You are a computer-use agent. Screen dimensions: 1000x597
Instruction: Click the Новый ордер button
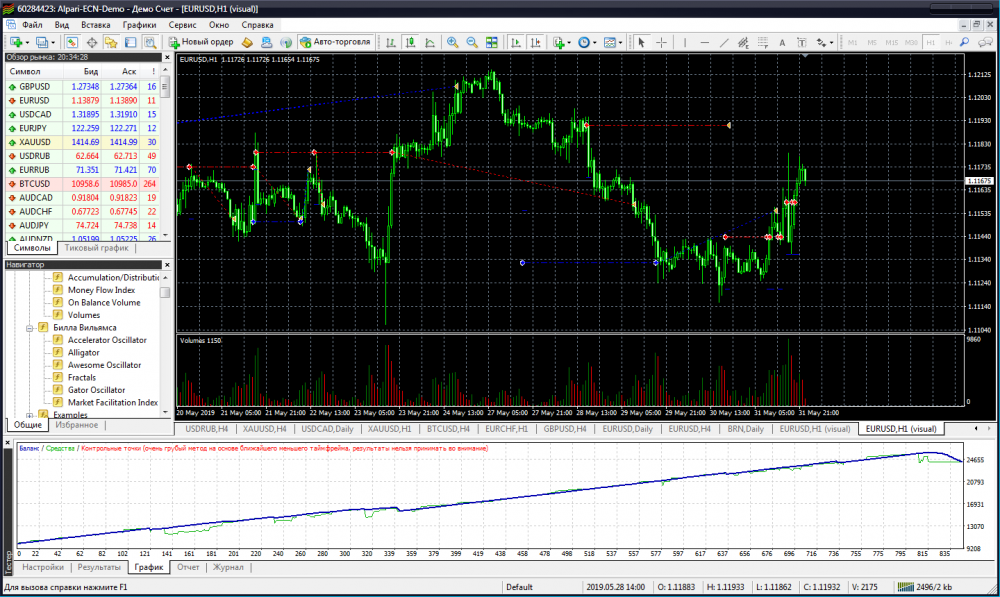point(200,42)
